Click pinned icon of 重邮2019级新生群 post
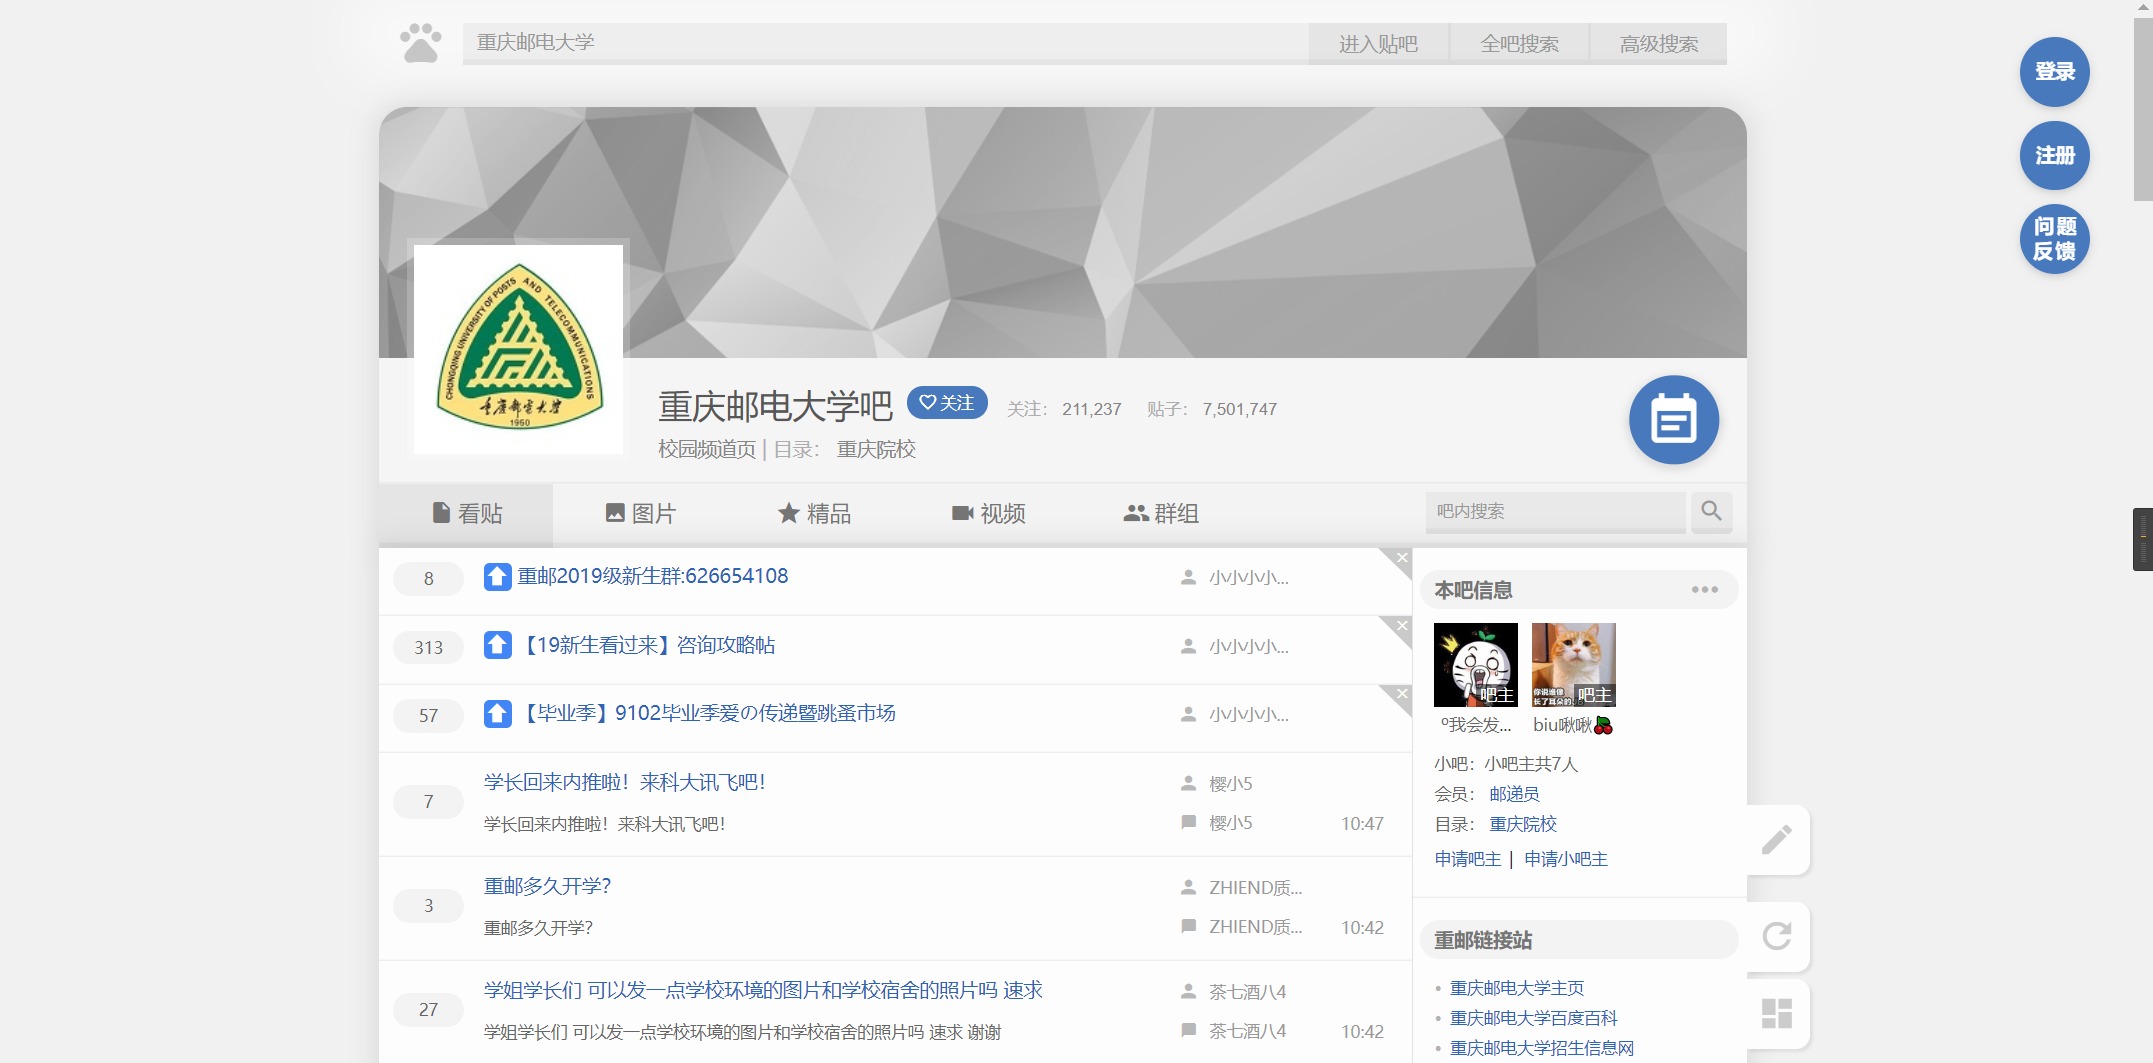The image size is (2153, 1063). pos(498,577)
